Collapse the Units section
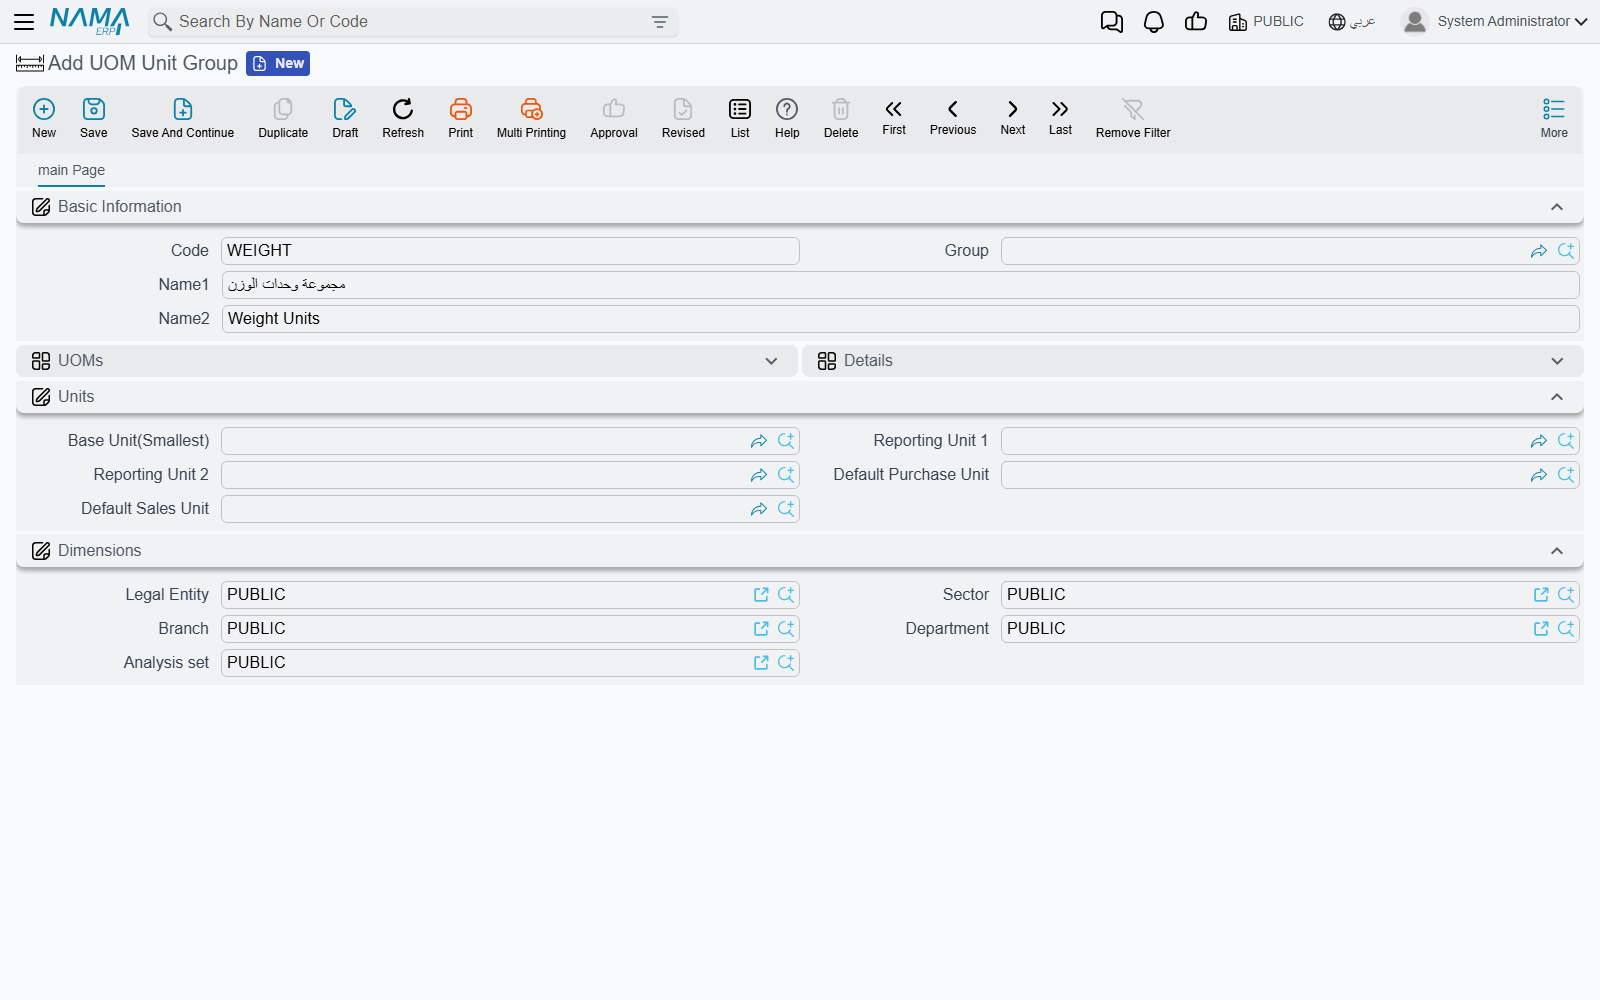Viewport: 1600px width, 1000px height. coord(1557,397)
